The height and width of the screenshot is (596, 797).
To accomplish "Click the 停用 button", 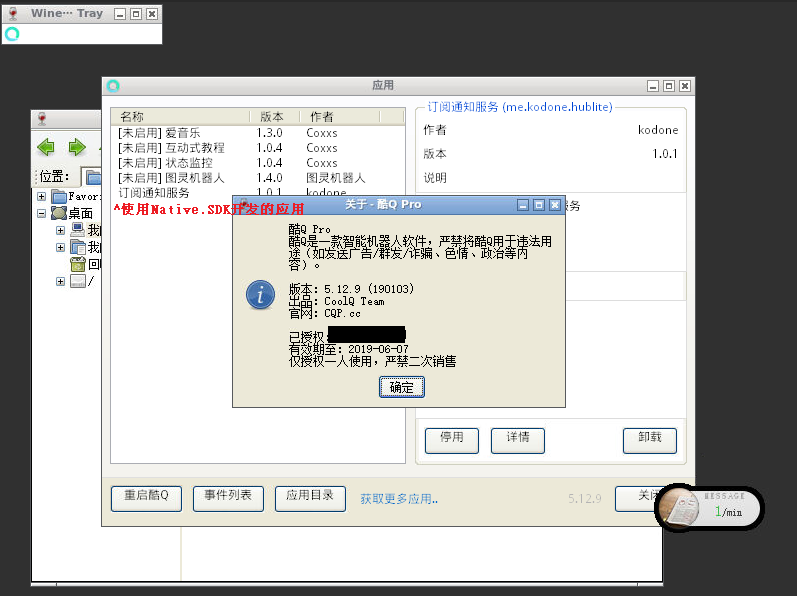I will coord(452,441).
